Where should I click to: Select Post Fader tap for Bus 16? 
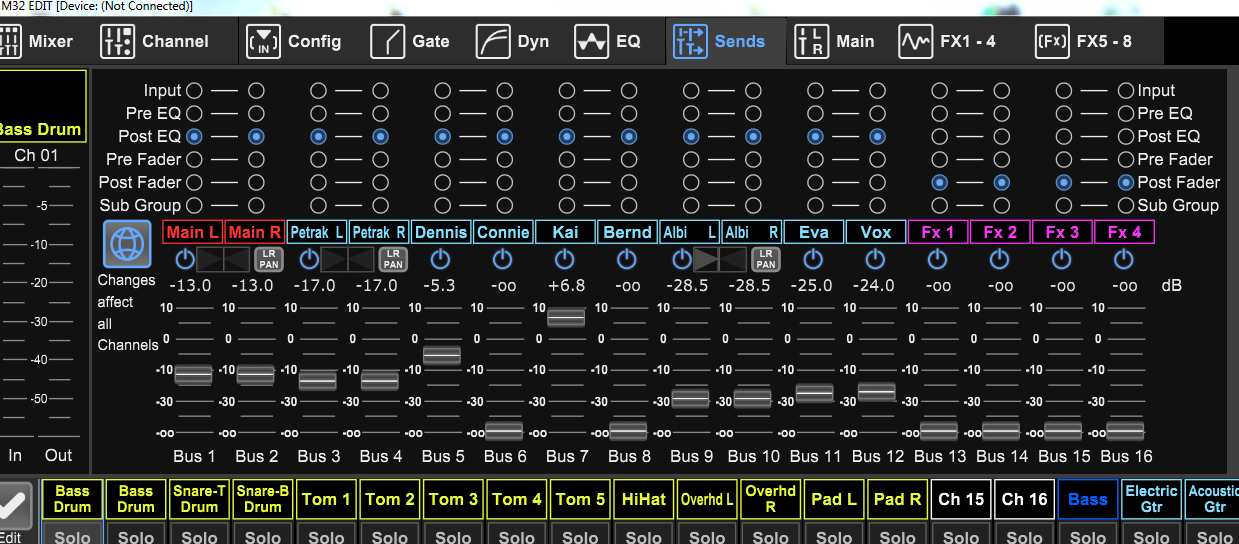tap(1126, 182)
